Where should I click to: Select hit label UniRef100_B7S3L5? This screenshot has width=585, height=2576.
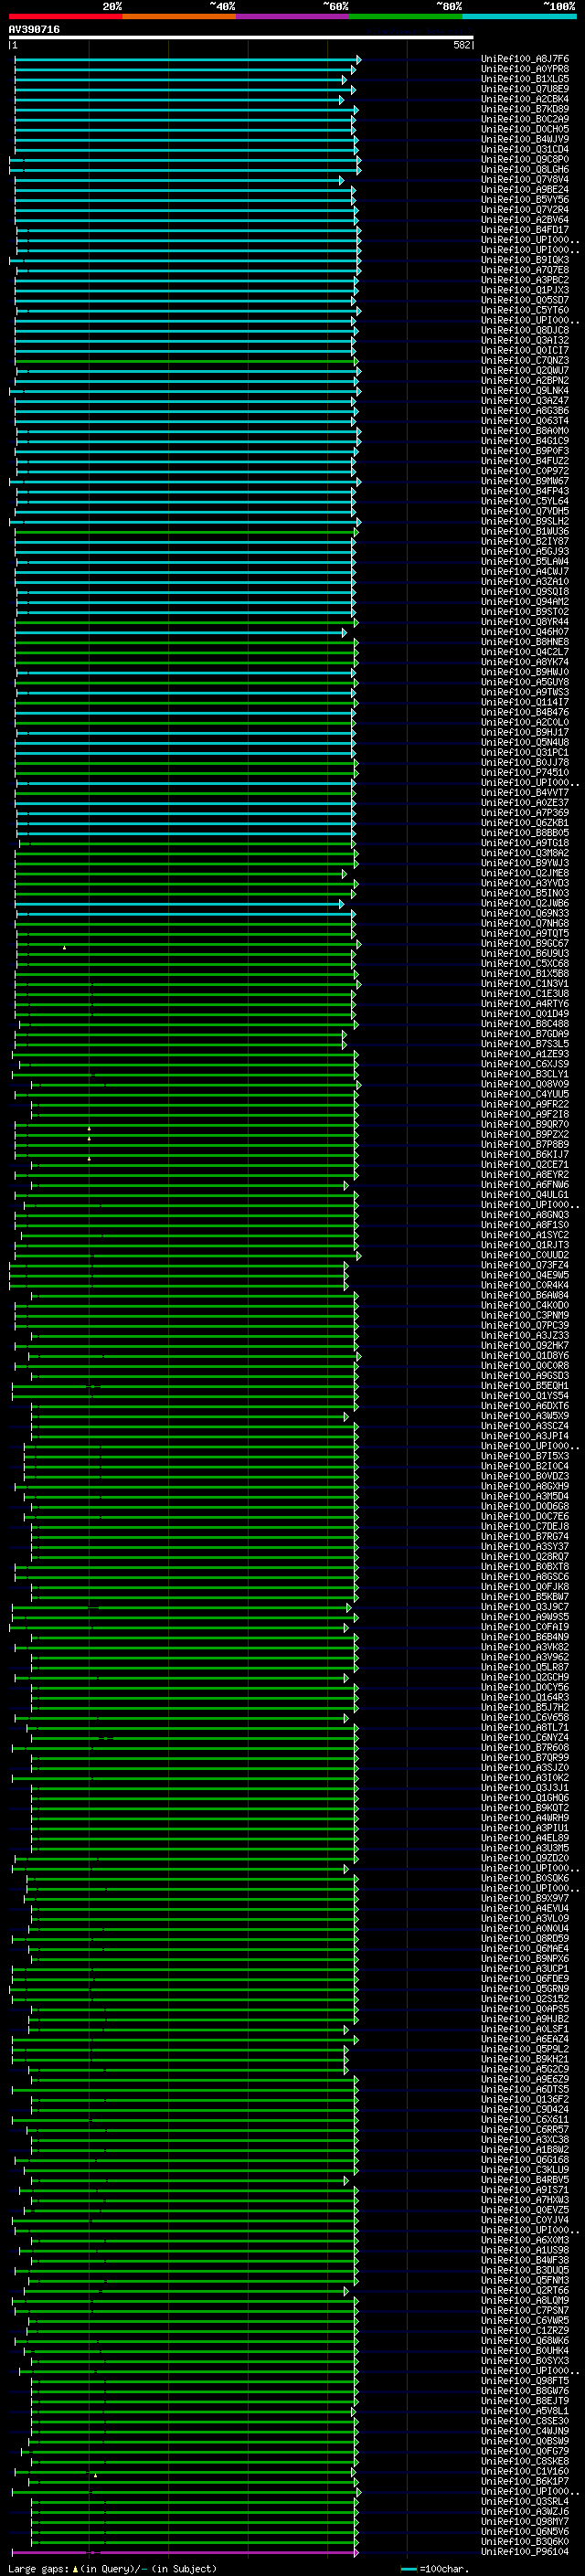click(x=525, y=1044)
